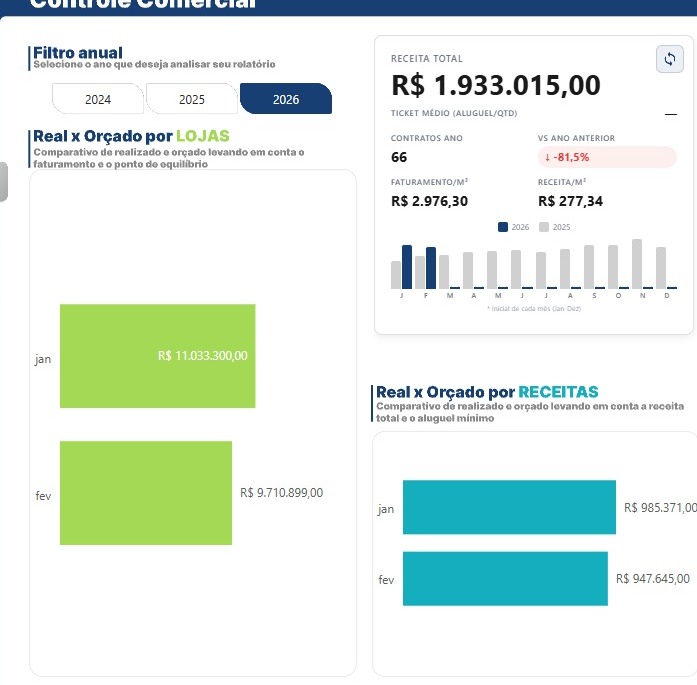Click the -81,5% versus previous year badge
Viewport: 697px width, 685px height.
(607, 157)
